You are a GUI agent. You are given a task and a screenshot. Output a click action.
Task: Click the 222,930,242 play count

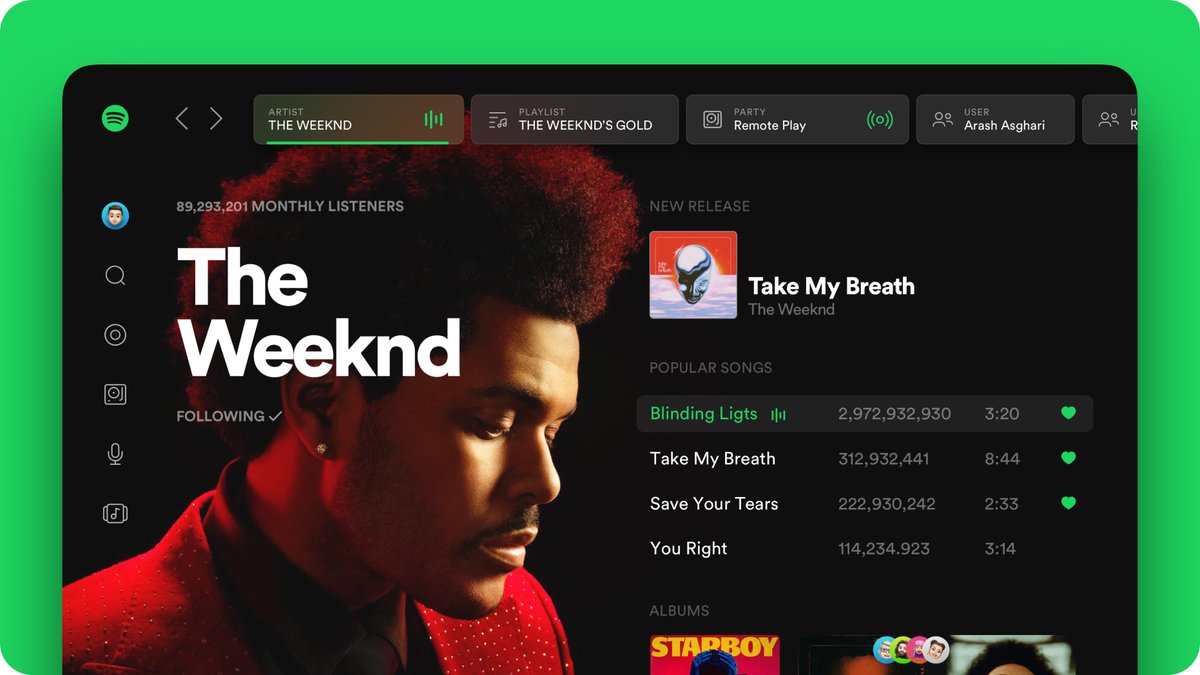(886, 504)
